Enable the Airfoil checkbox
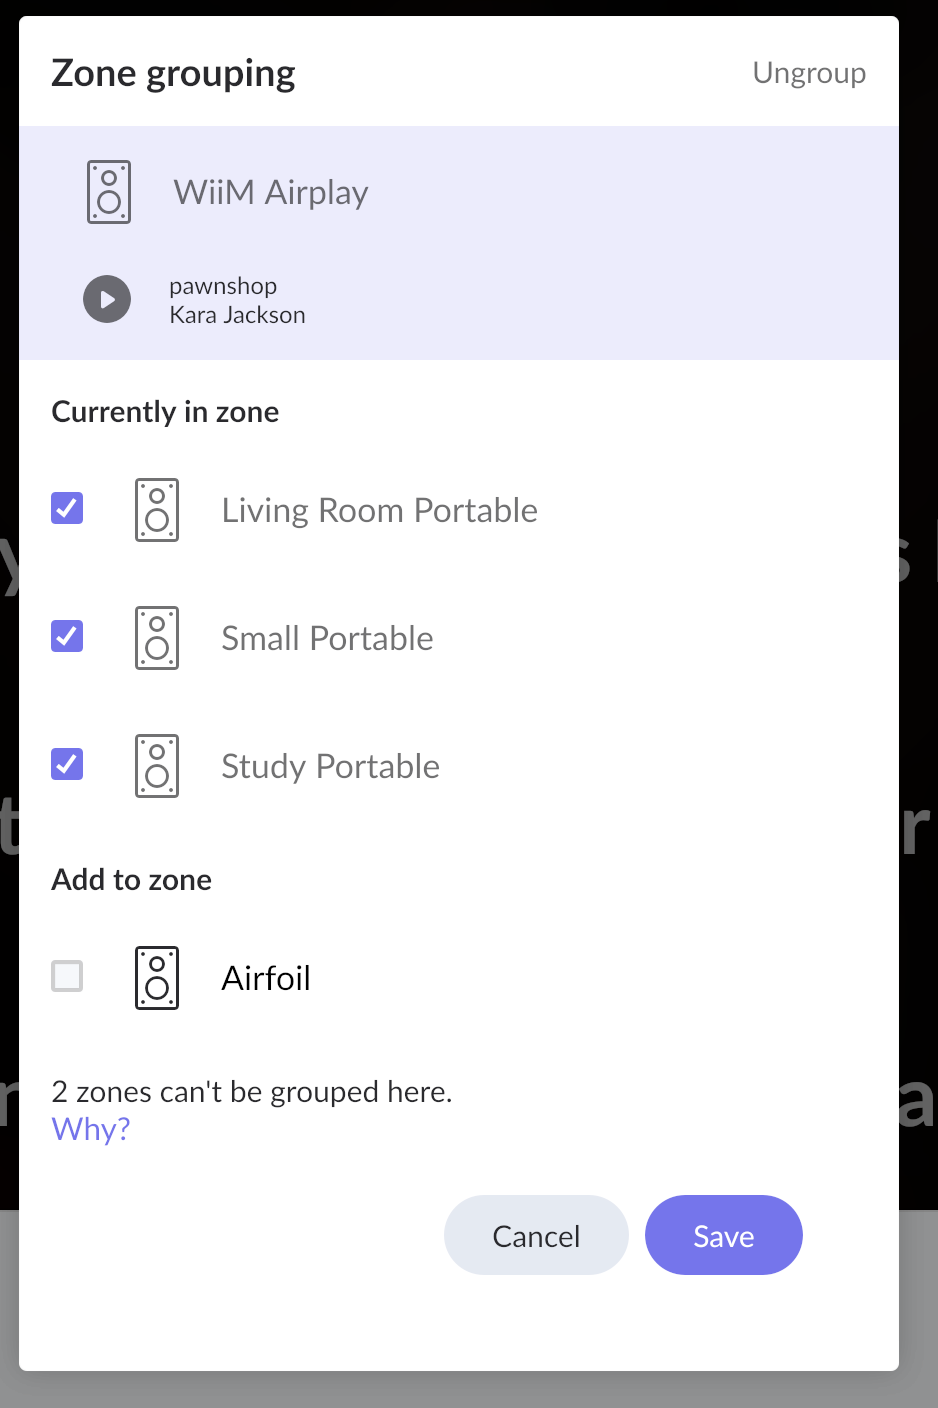Image resolution: width=938 pixels, height=1408 pixels. 67,976
